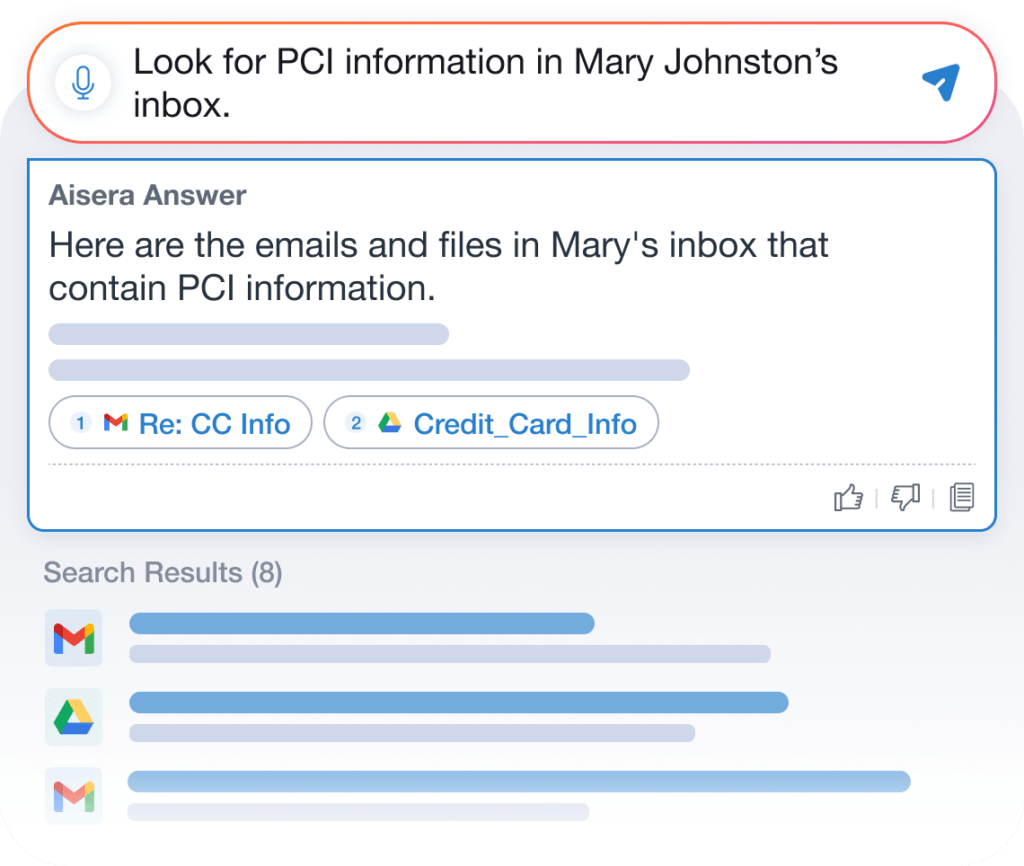1024x866 pixels.
Task: Click the Google Drive icon in search results
Action: pos(74,716)
